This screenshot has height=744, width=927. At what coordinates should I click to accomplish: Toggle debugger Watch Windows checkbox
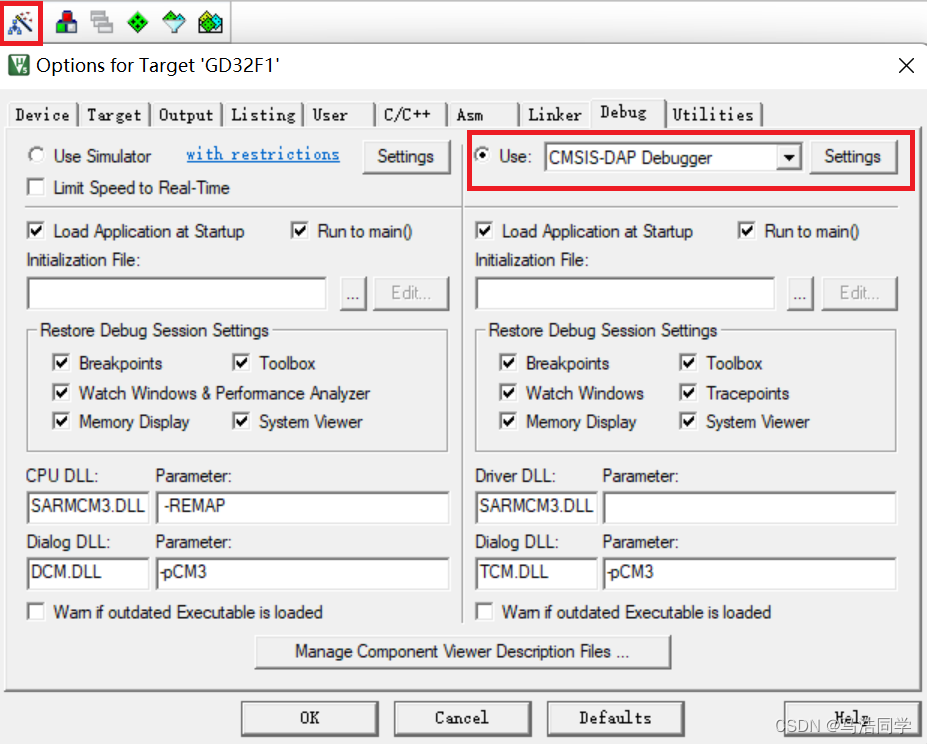pyautogui.click(x=508, y=393)
